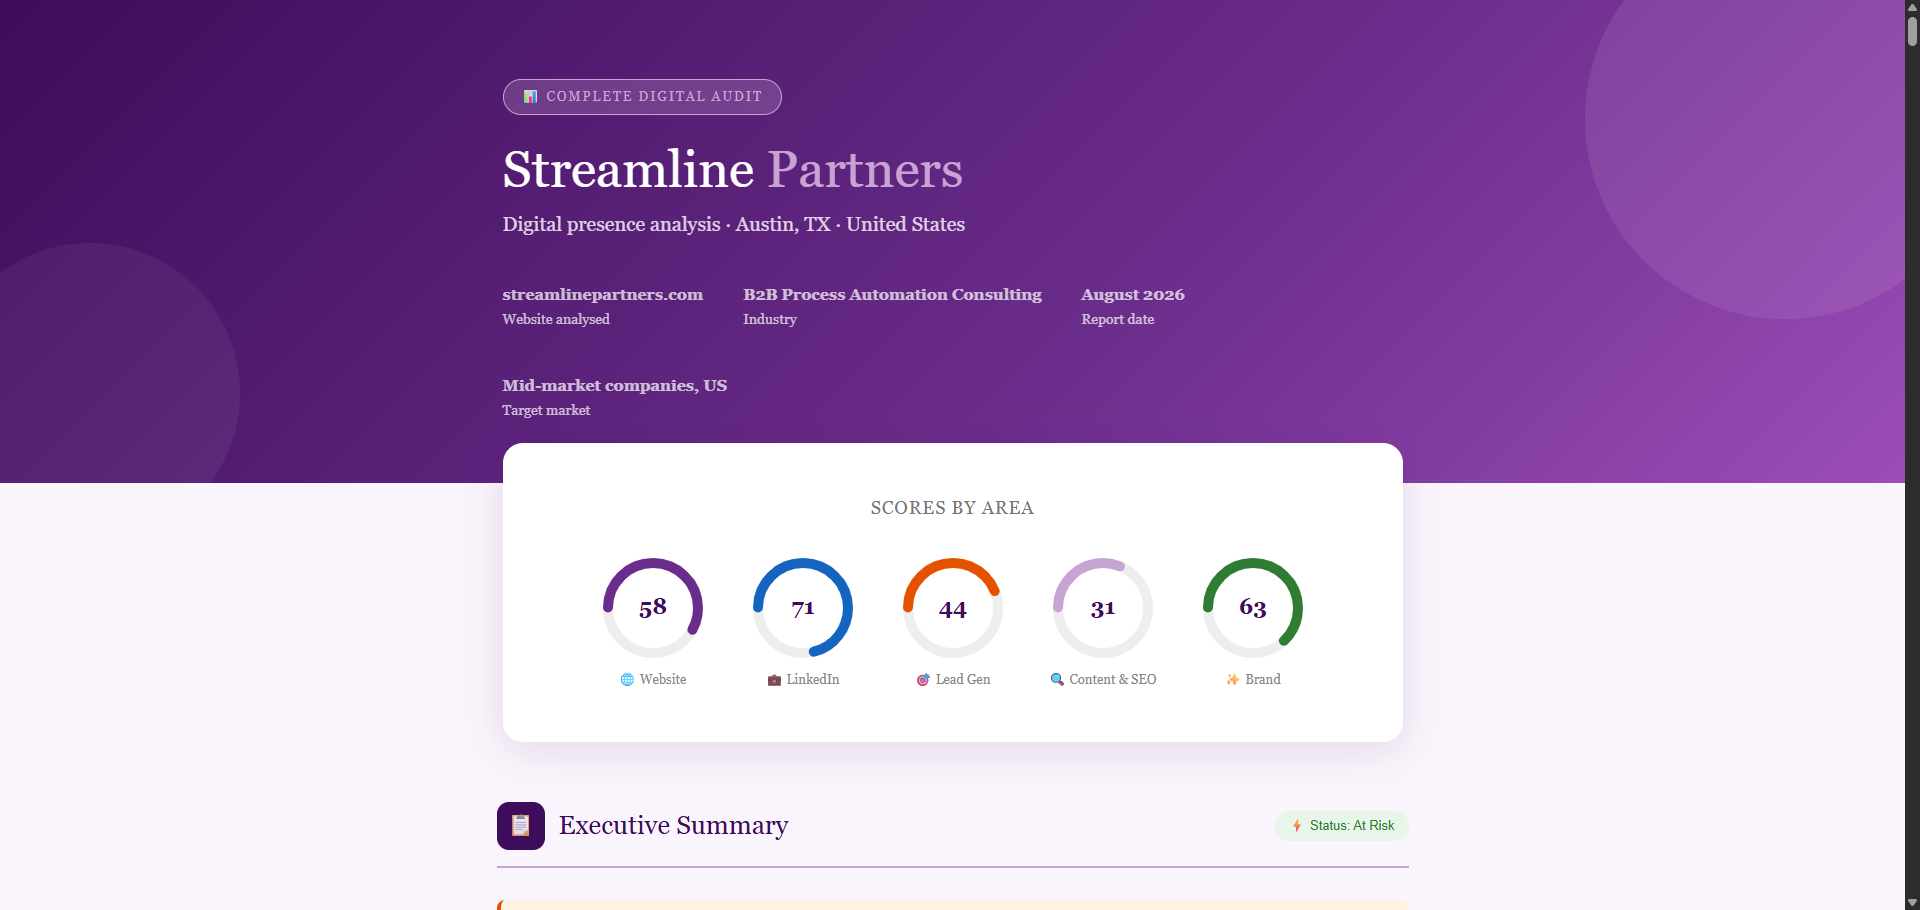Click the 'Website analysed' label
This screenshot has width=1920, height=910.
click(x=556, y=319)
